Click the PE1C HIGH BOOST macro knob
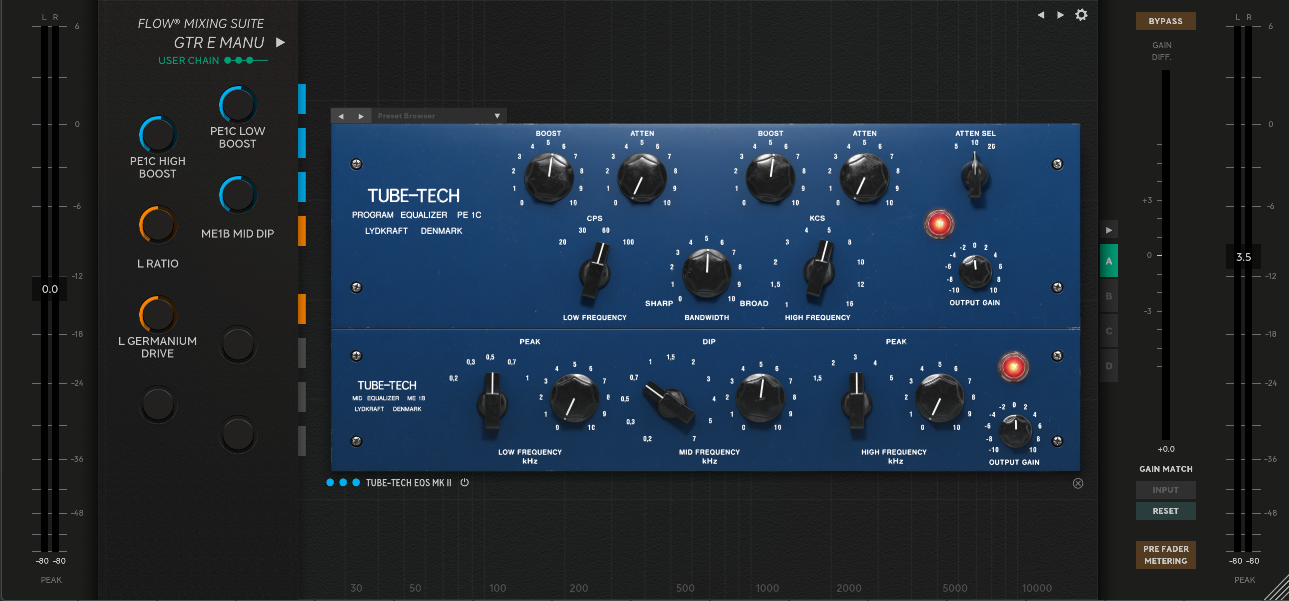1289x601 pixels. coord(158,135)
